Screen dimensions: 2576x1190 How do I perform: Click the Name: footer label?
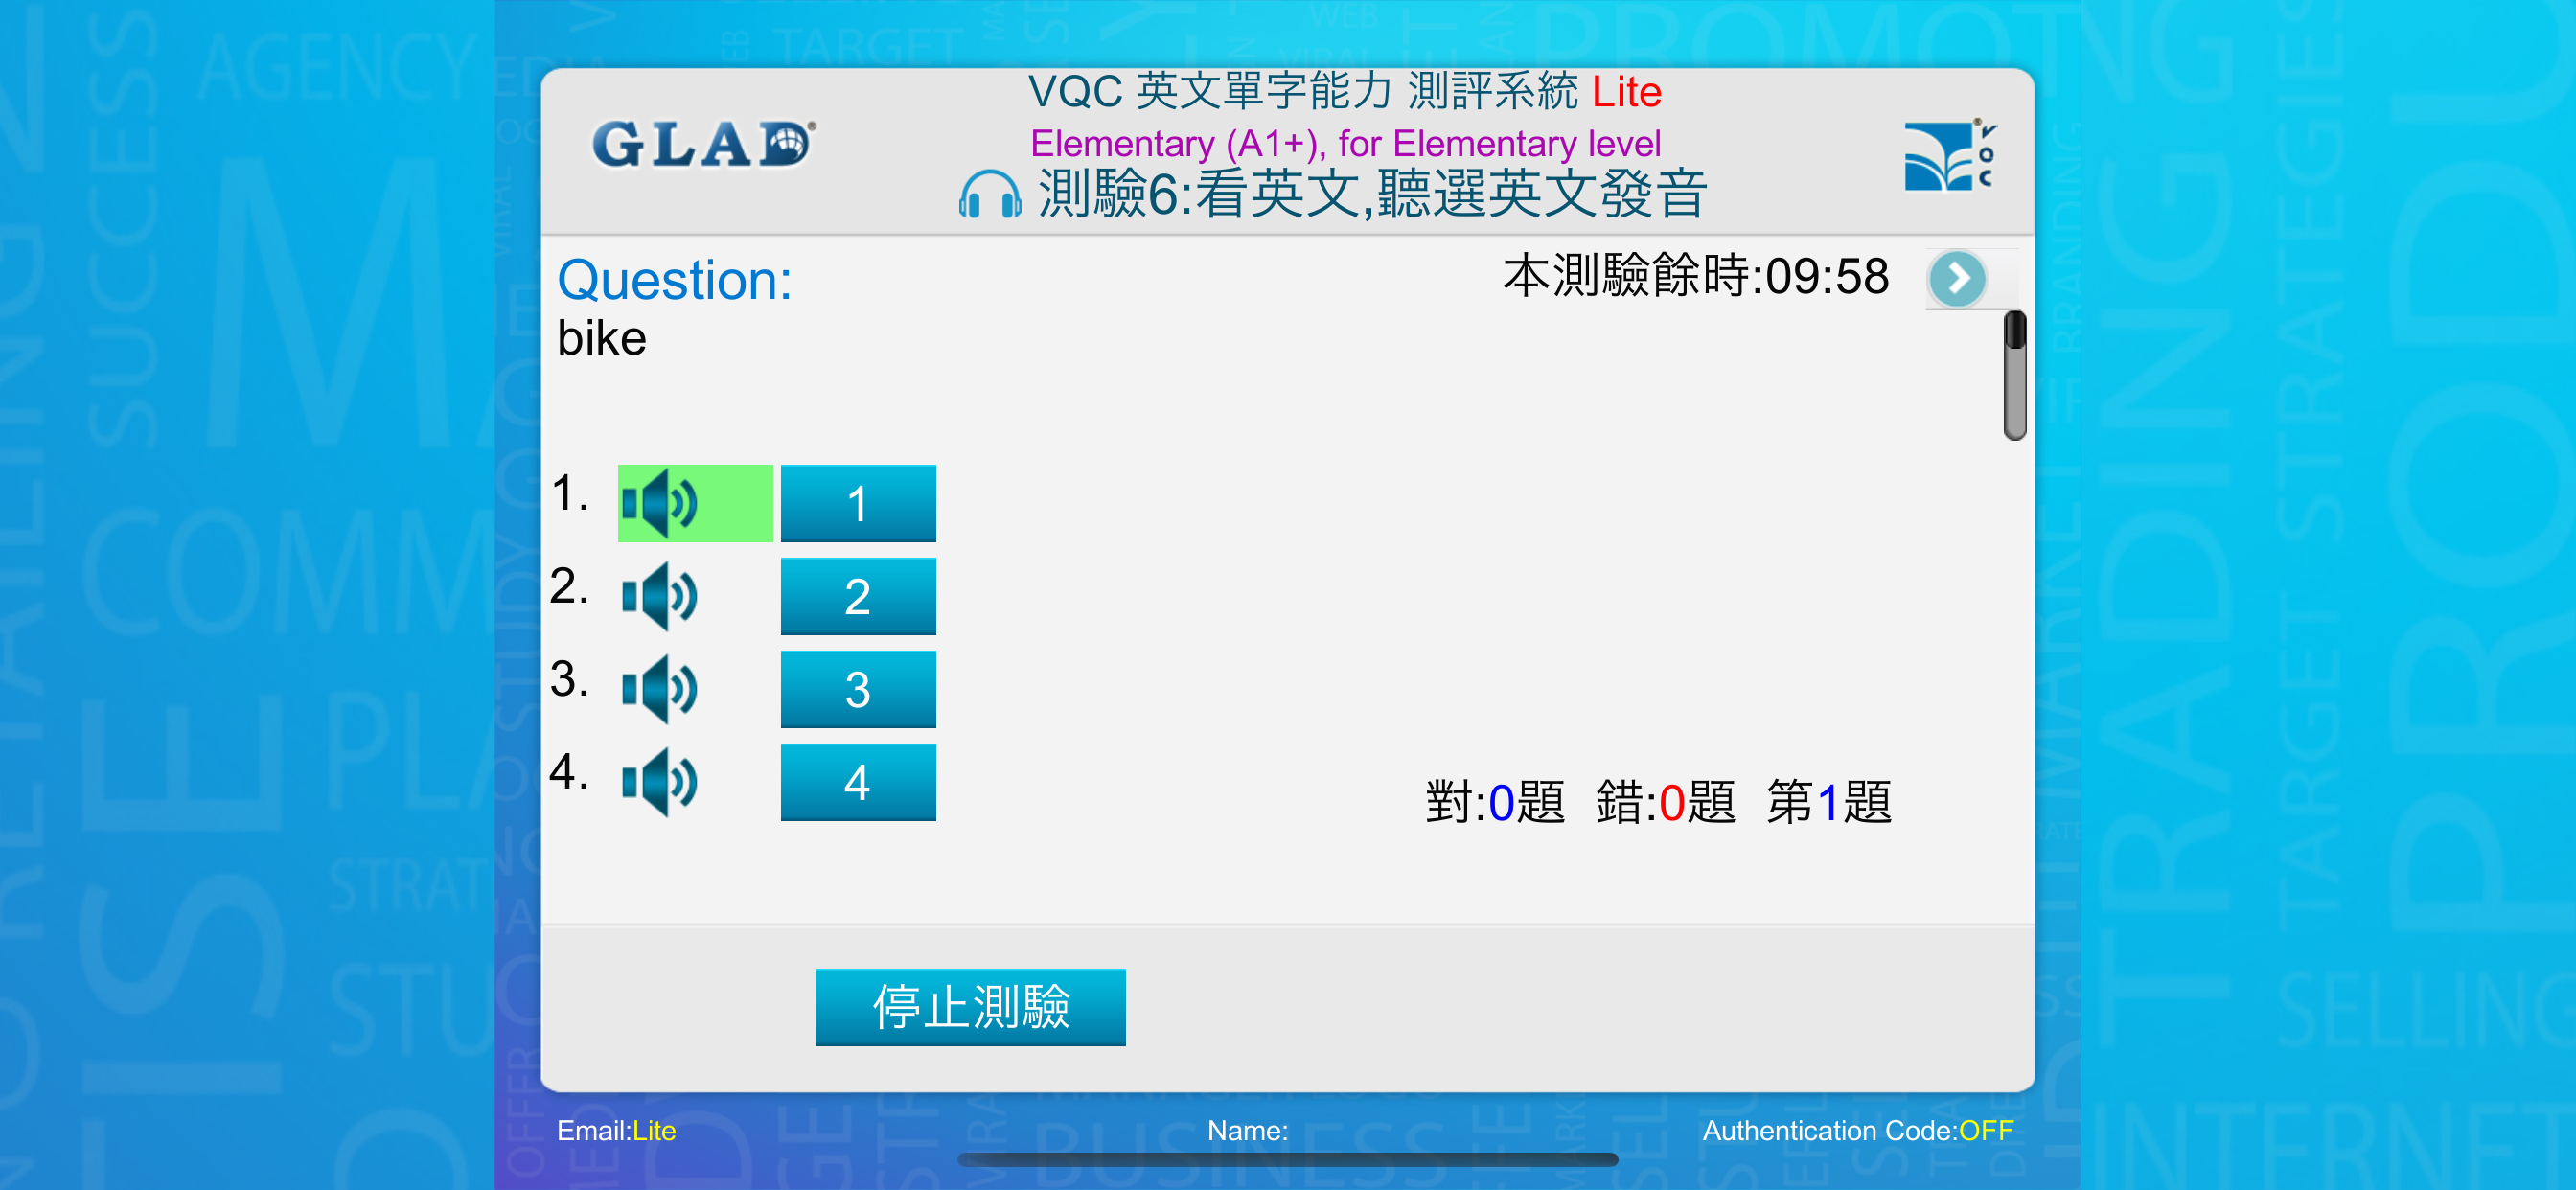(x=1247, y=1131)
